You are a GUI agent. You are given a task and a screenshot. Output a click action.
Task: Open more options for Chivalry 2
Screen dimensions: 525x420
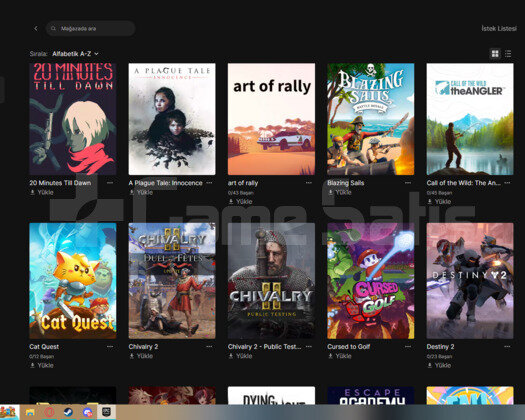tap(209, 347)
